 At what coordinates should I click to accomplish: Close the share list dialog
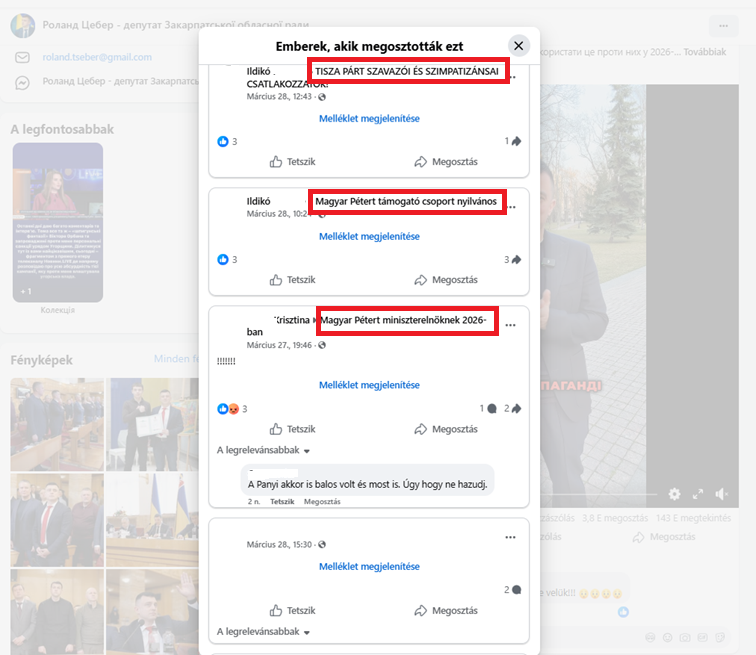pos(518,45)
